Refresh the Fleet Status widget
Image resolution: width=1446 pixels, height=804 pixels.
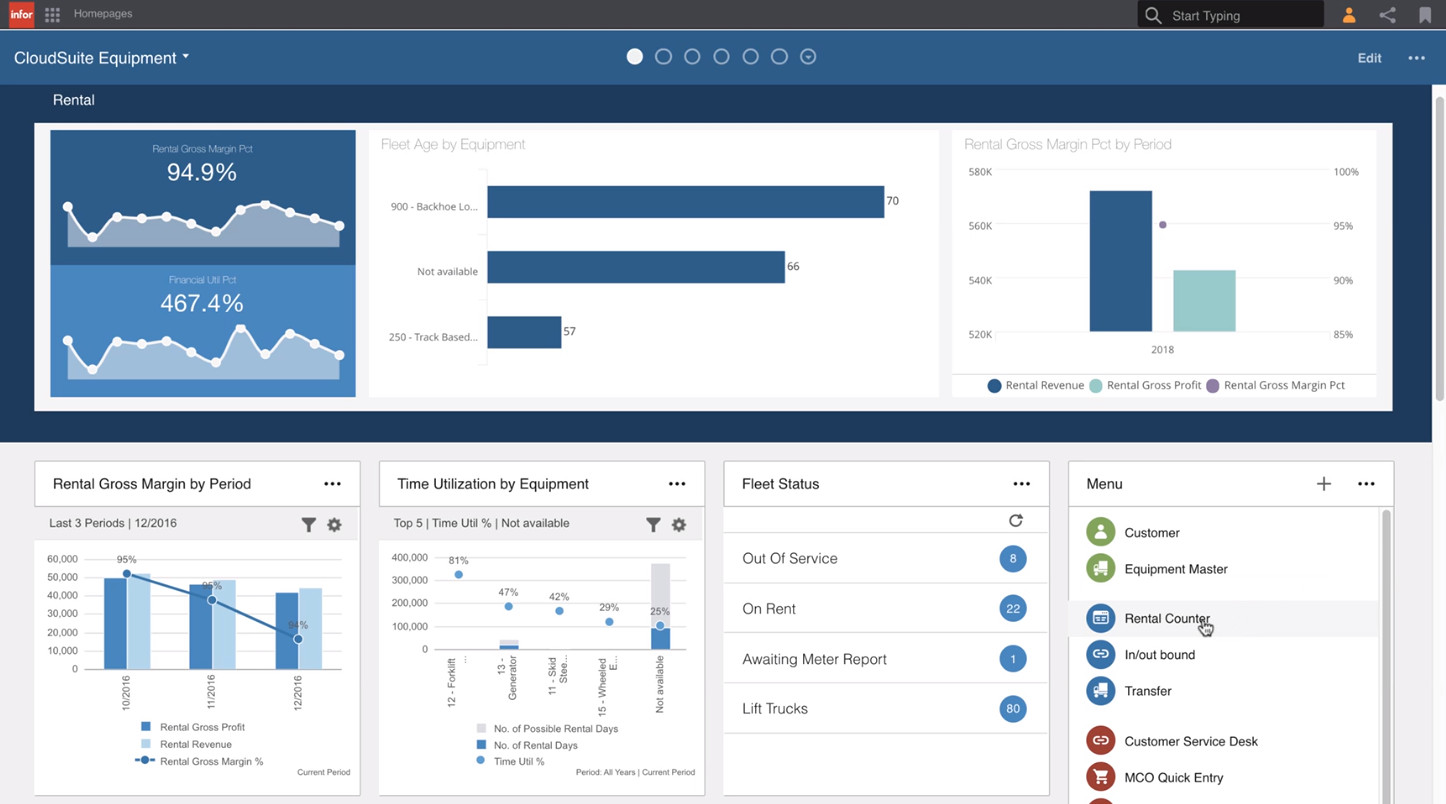tap(1016, 520)
